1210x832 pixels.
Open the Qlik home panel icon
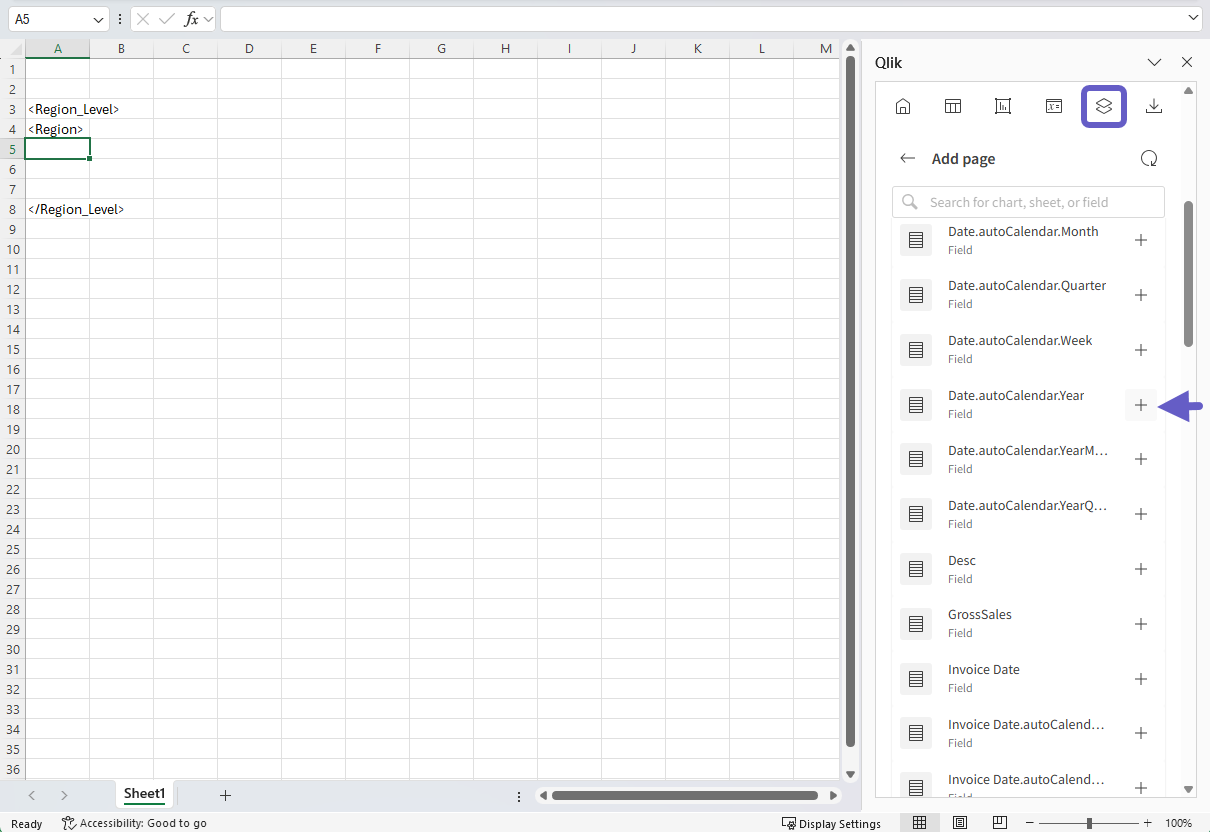903,106
